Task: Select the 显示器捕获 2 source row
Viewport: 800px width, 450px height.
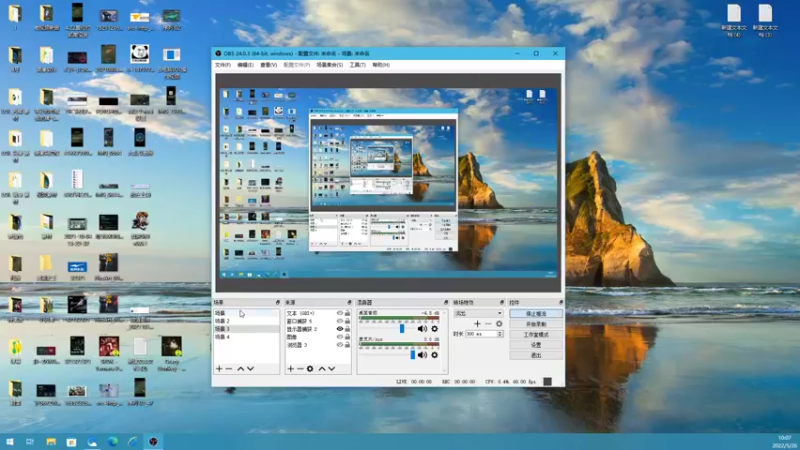Action: [318, 329]
